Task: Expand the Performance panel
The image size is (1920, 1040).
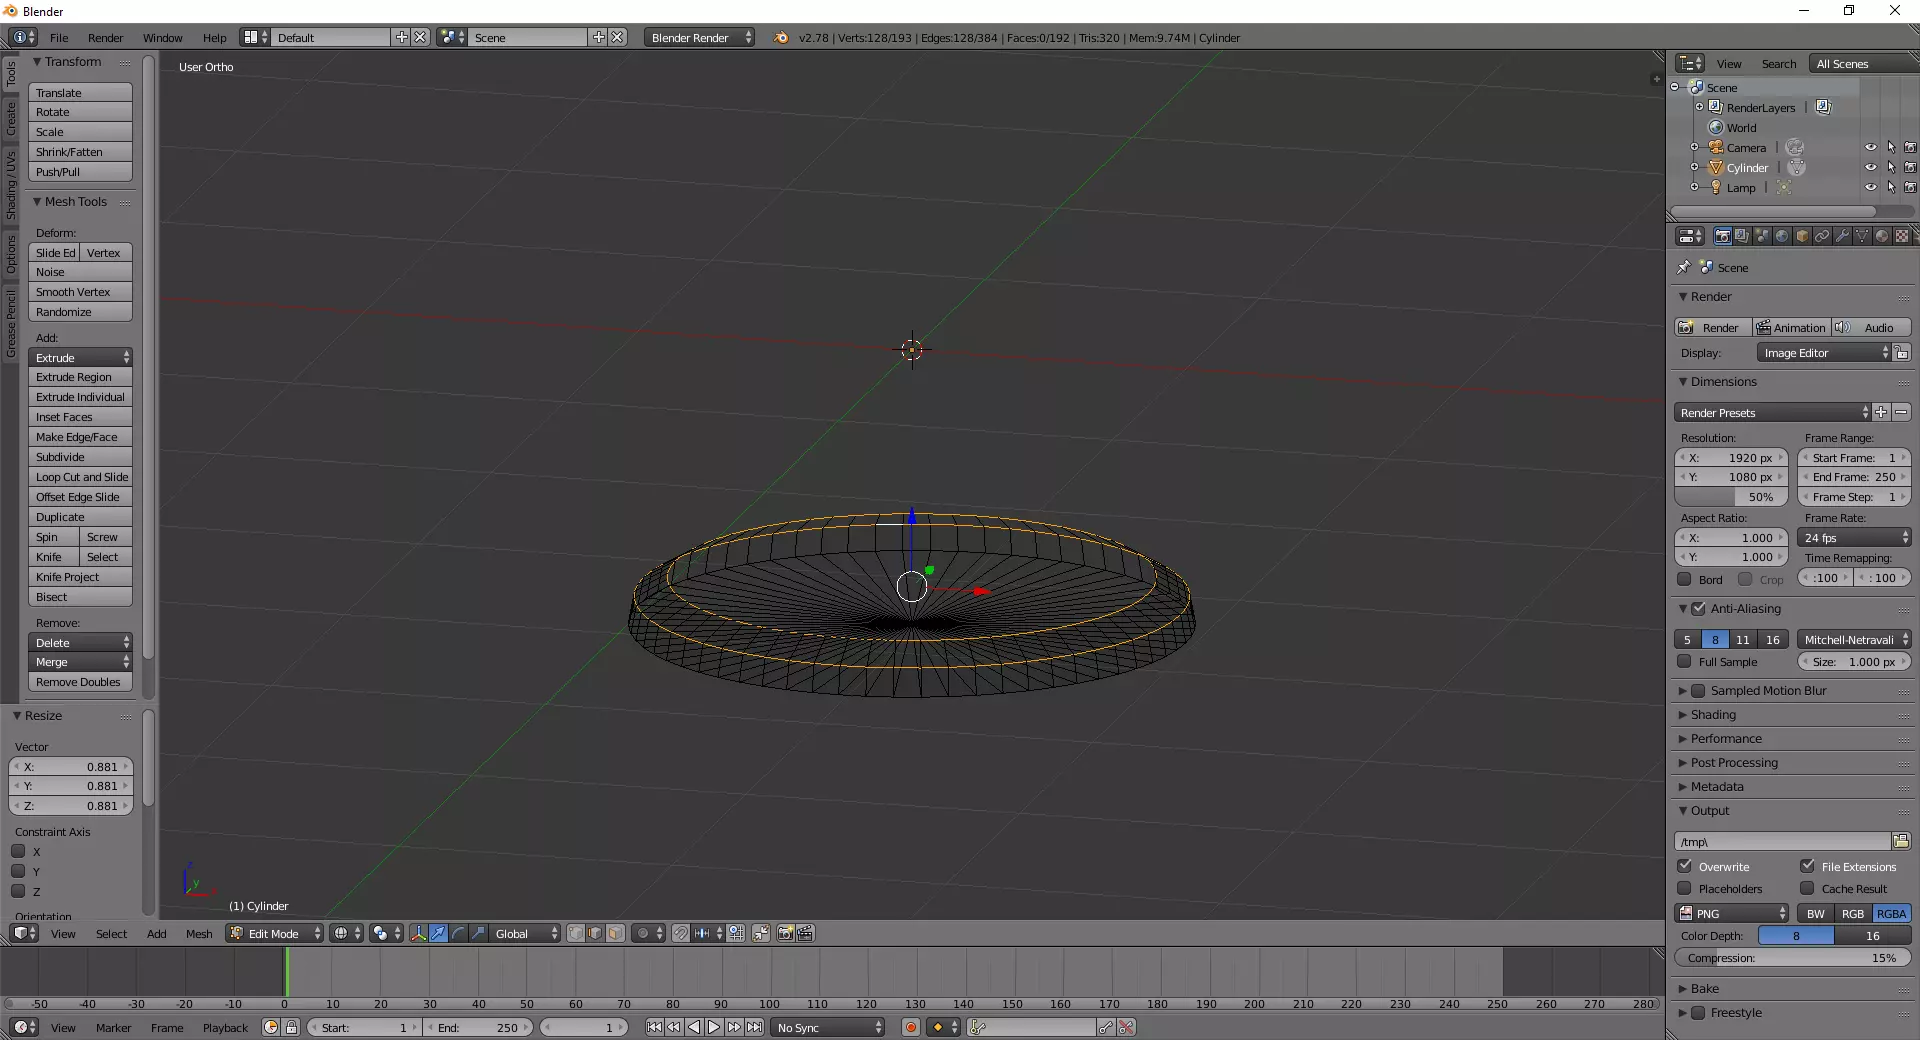Action: coord(1726,739)
